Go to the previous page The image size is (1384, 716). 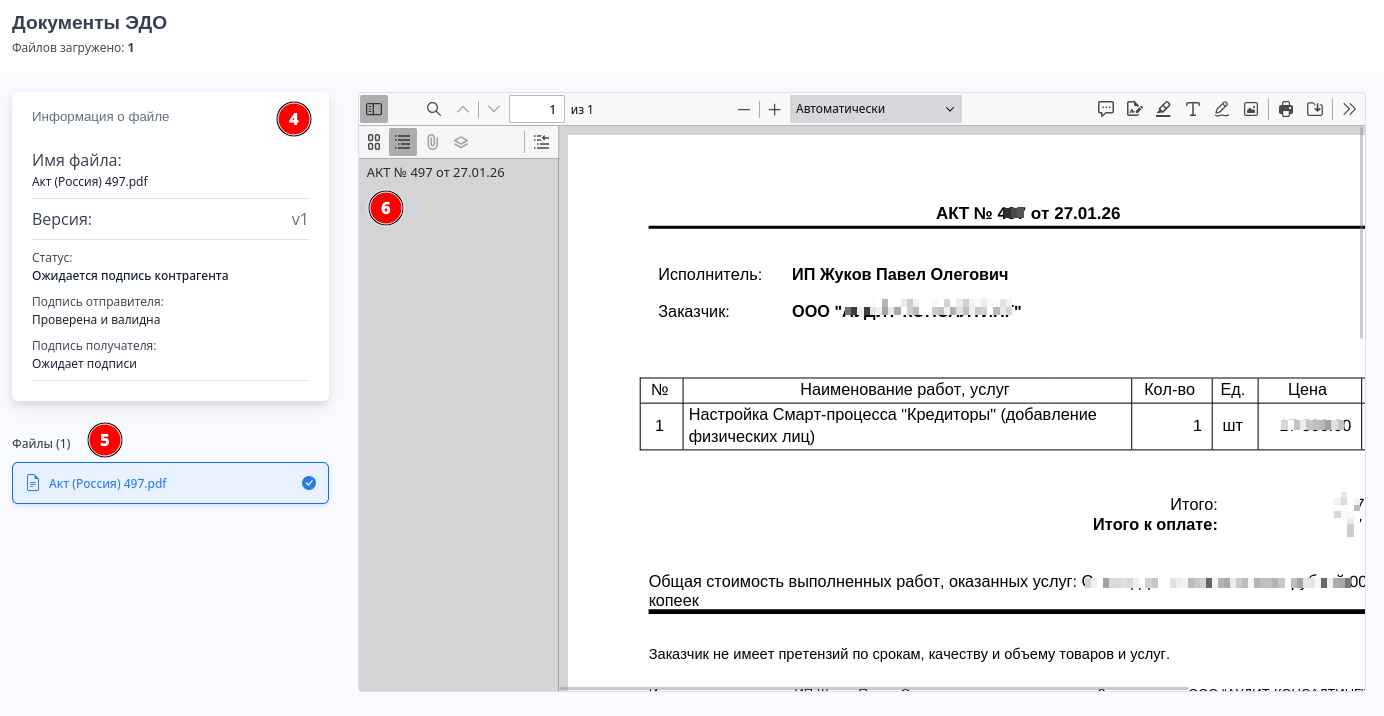pyautogui.click(x=462, y=109)
